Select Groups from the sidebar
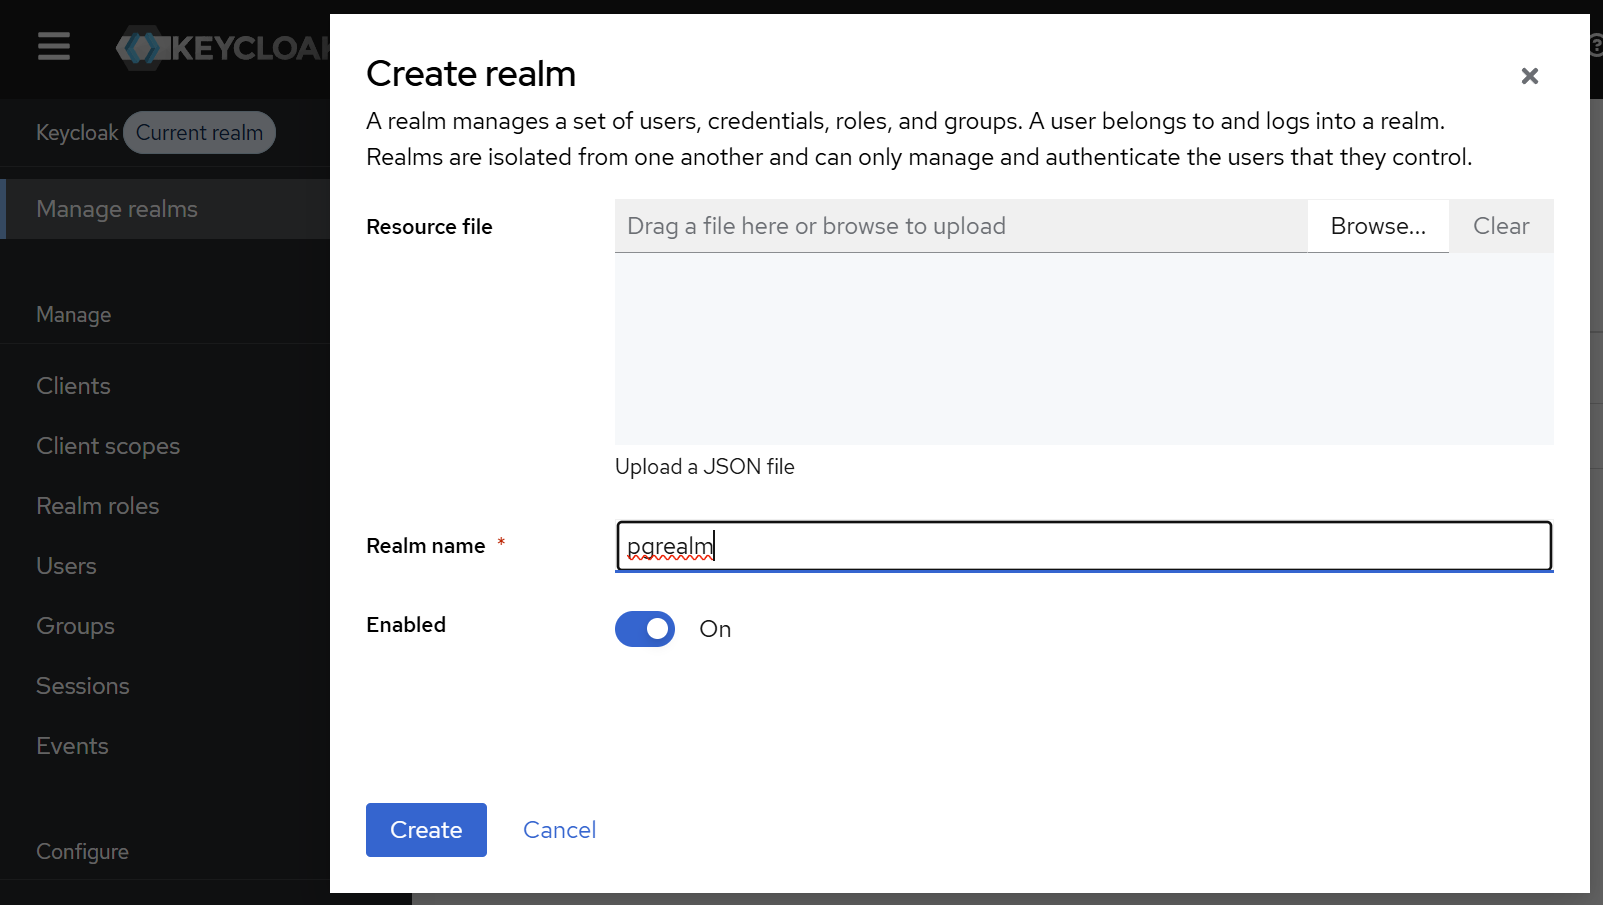1603x905 pixels. click(75, 625)
